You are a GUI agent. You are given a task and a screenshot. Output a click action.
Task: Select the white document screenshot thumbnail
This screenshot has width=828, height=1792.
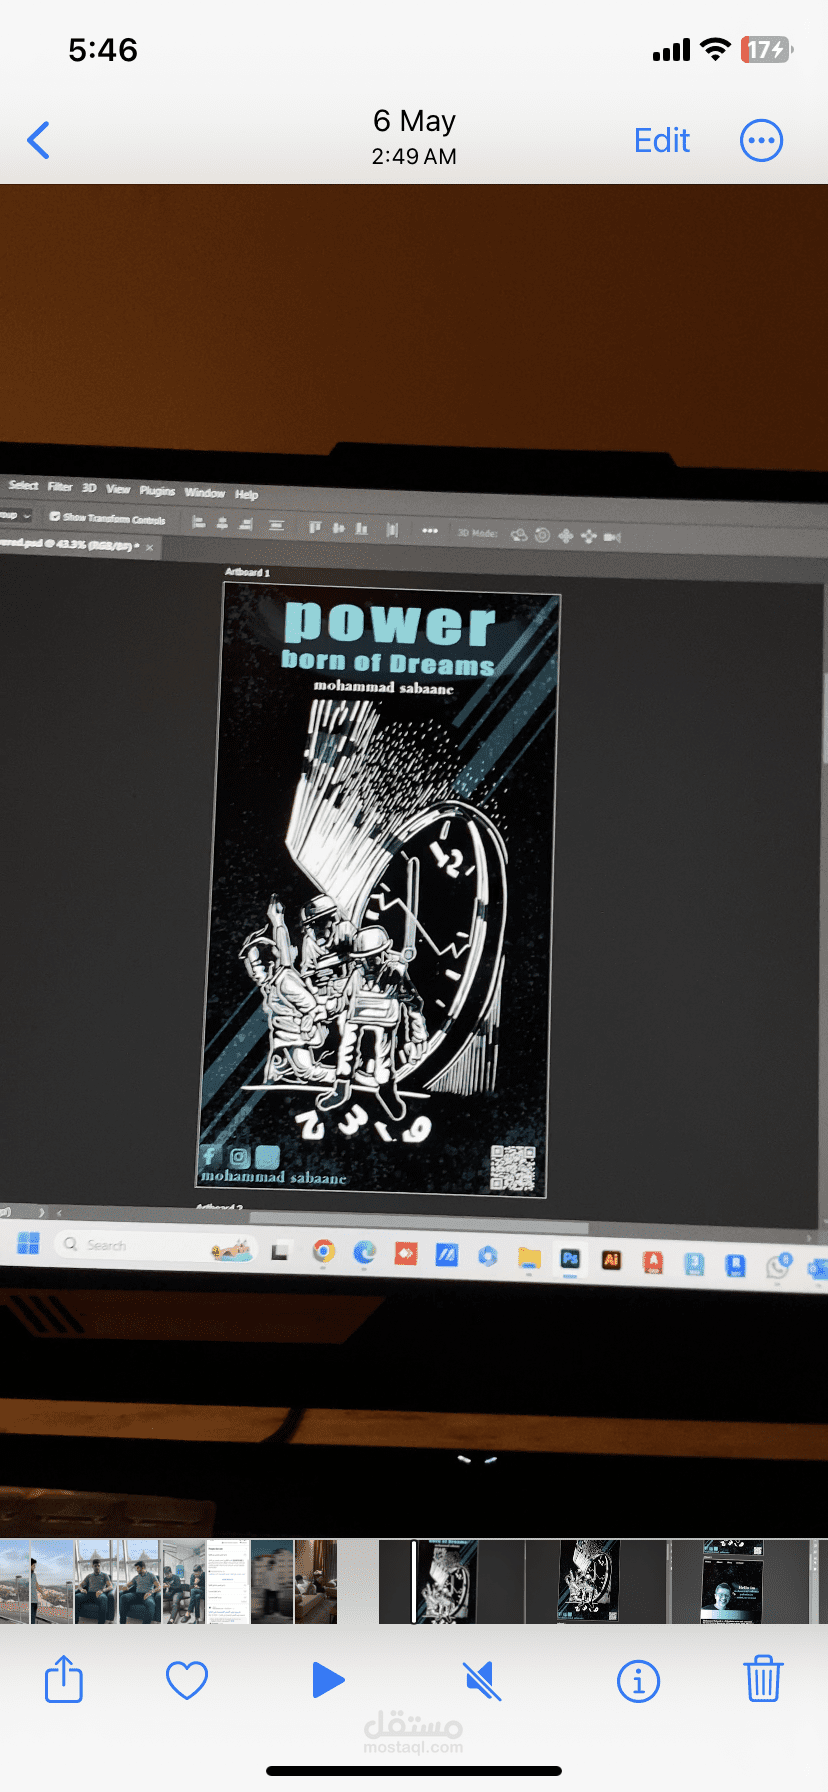point(227,1581)
